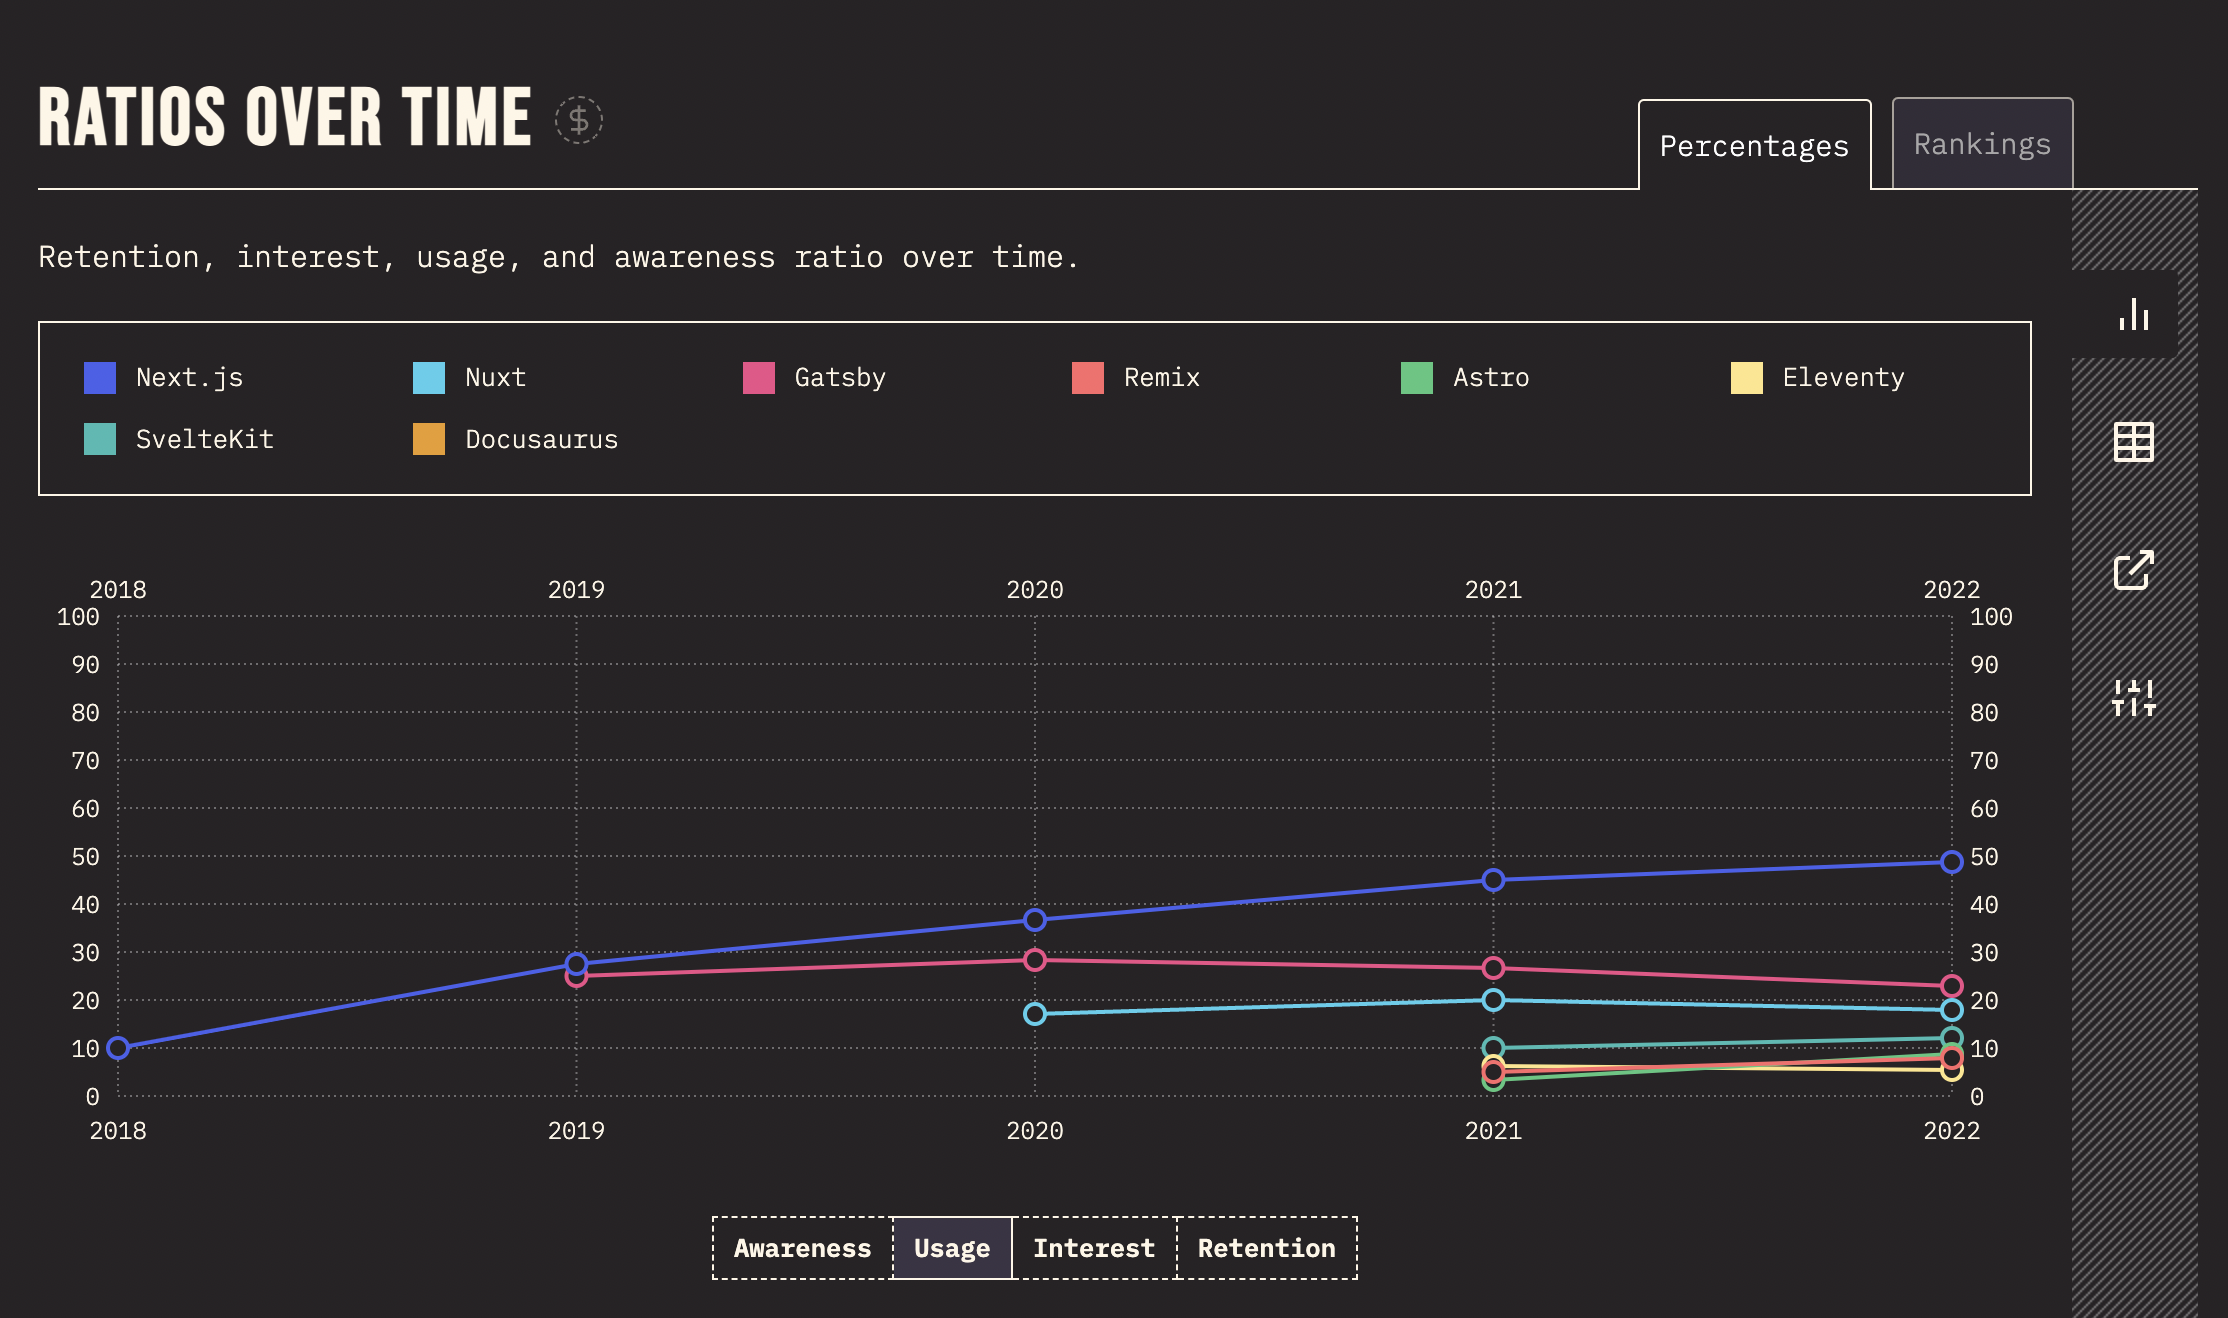Click Nuxt 2021 data point
Viewport: 2228px width, 1318px height.
[x=1493, y=1000]
